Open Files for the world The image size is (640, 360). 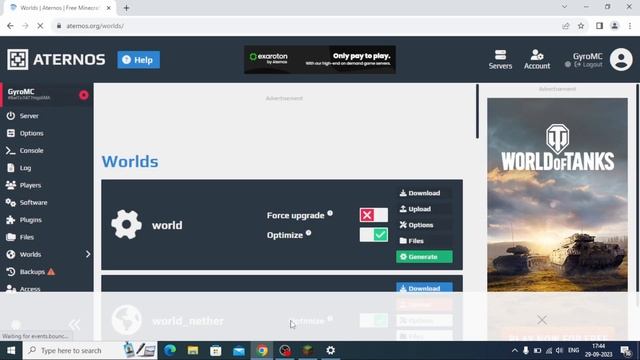point(424,241)
